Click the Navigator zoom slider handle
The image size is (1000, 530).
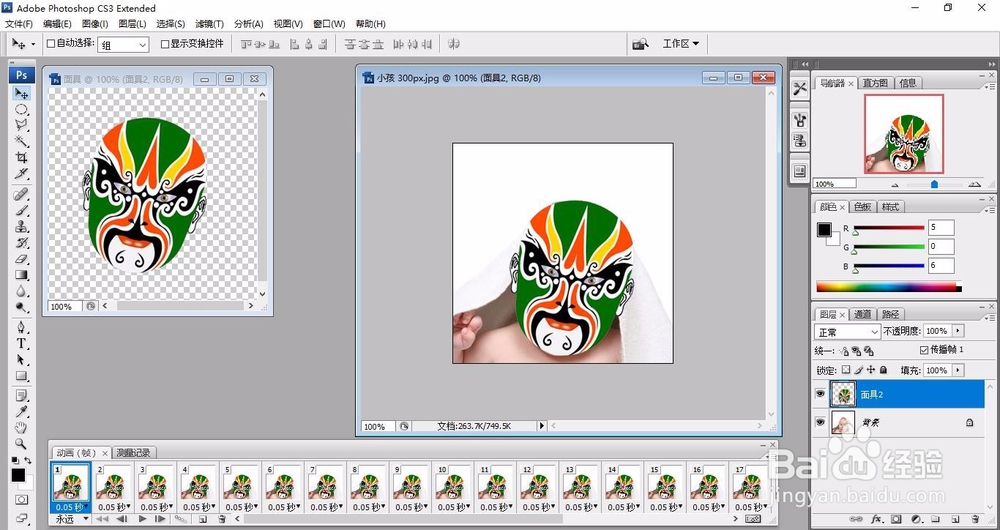click(x=934, y=184)
